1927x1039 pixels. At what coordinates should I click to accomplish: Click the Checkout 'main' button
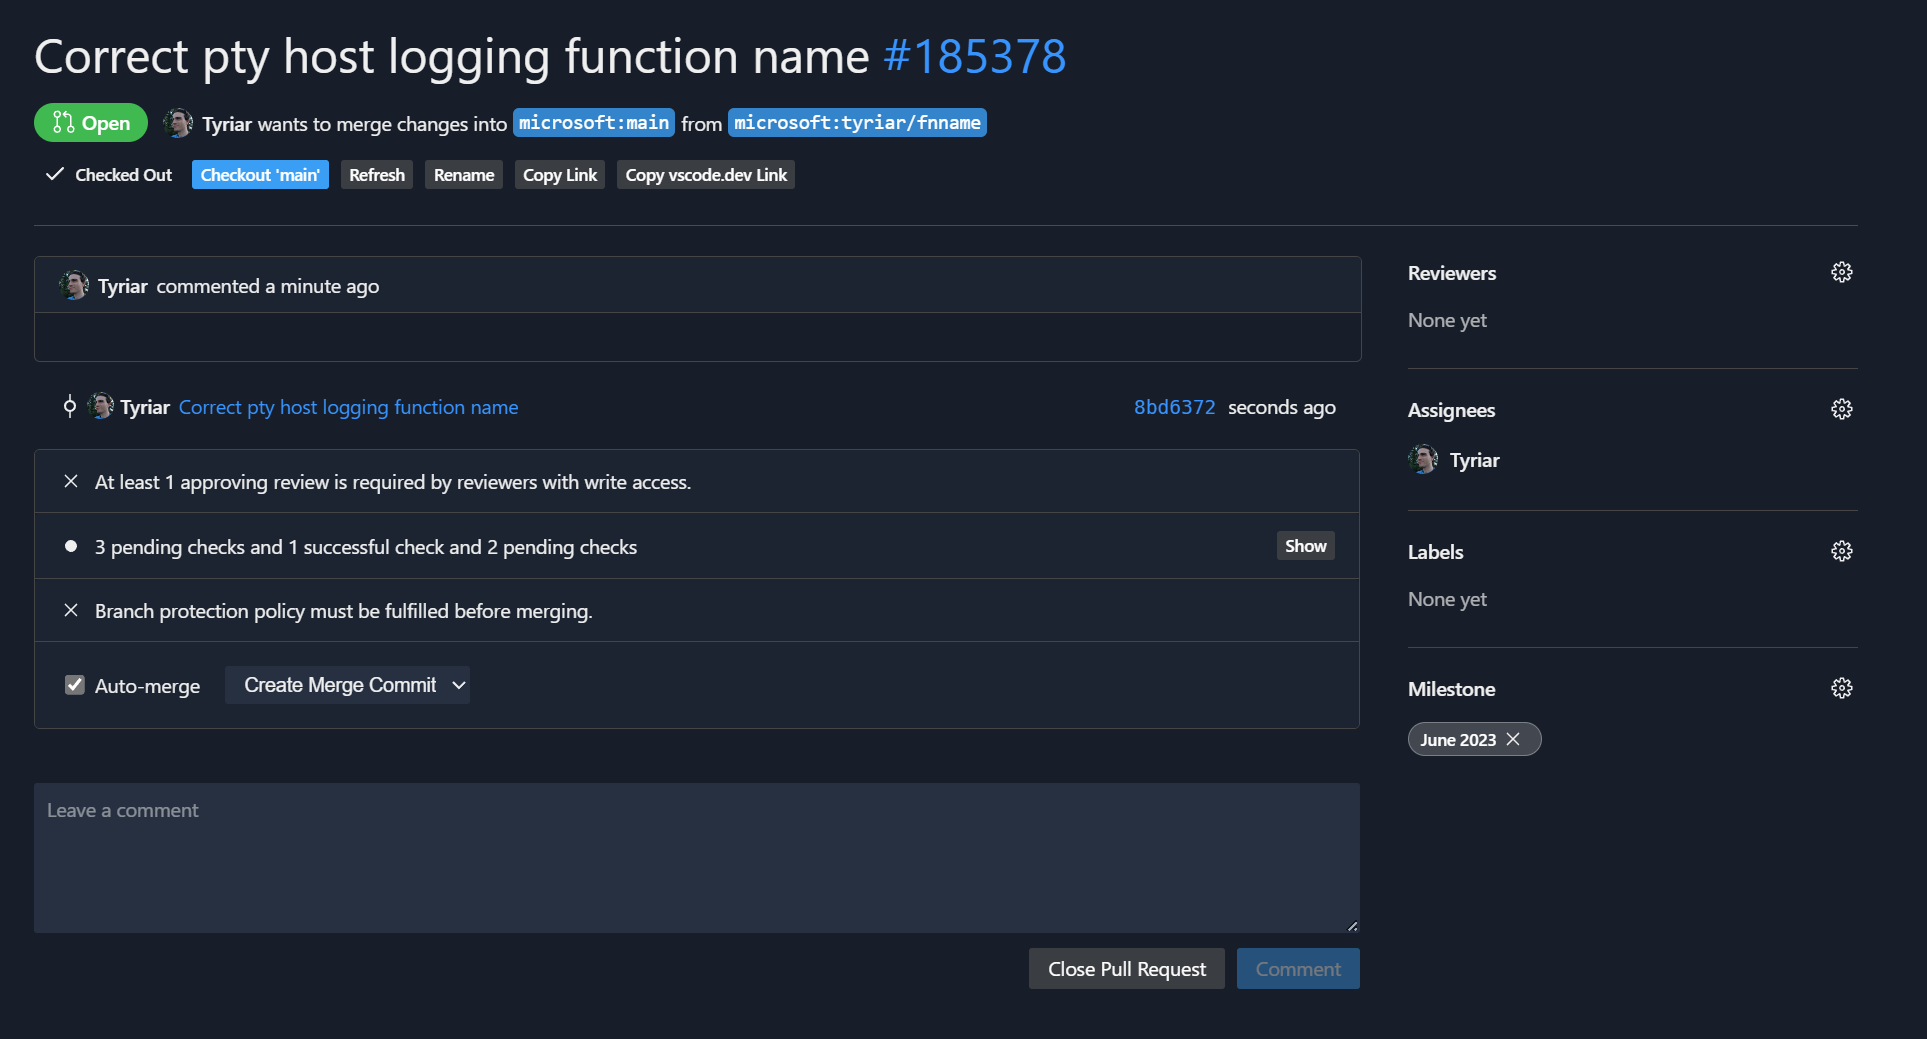pyautogui.click(x=260, y=174)
